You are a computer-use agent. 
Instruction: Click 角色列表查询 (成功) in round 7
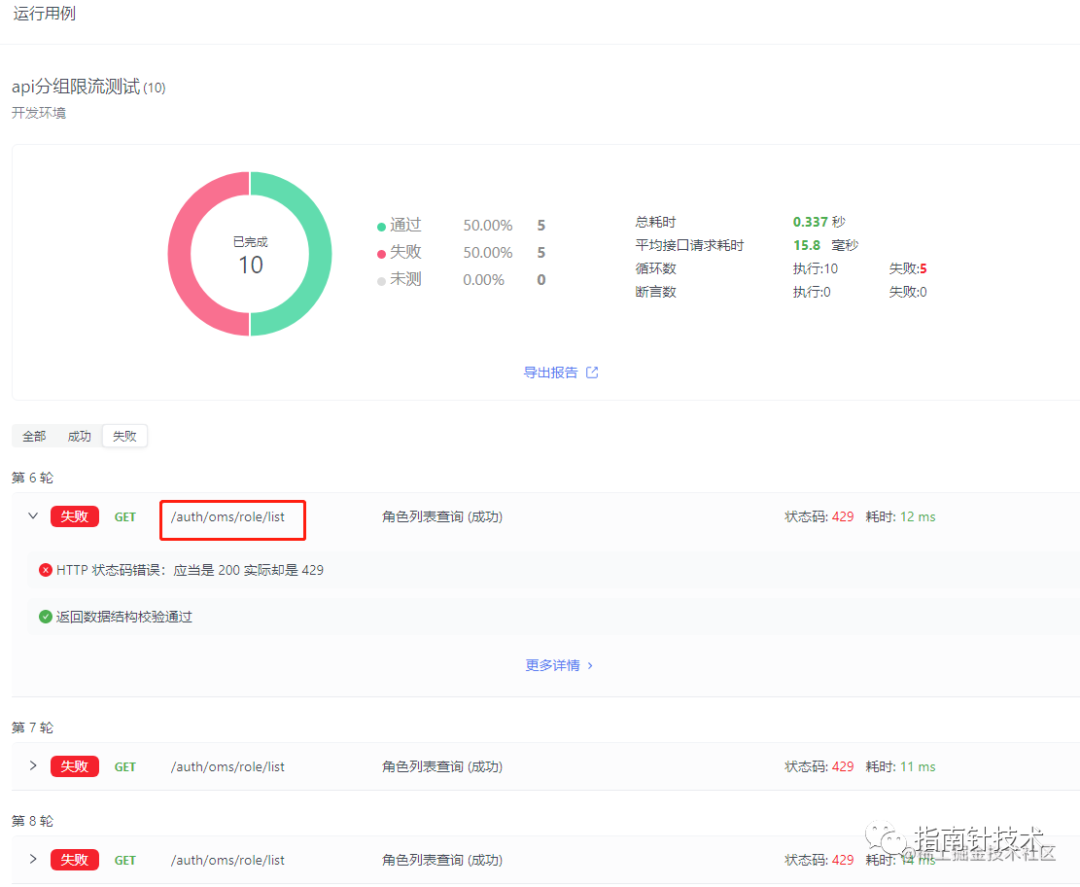coord(442,767)
